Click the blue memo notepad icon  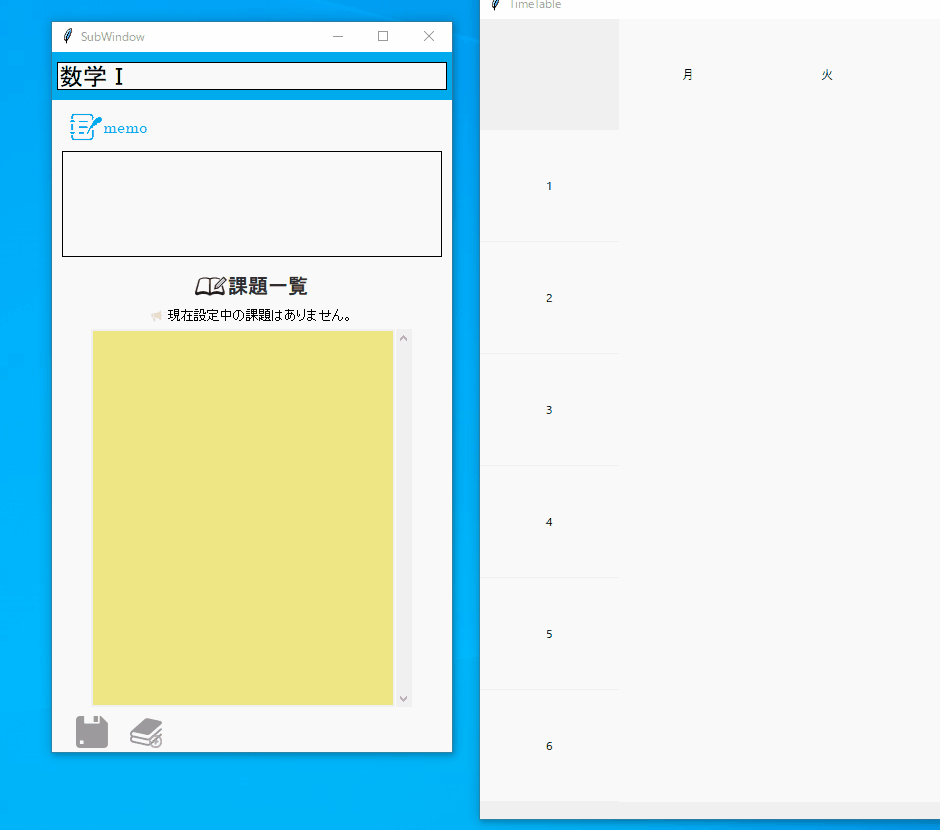click(x=82, y=127)
